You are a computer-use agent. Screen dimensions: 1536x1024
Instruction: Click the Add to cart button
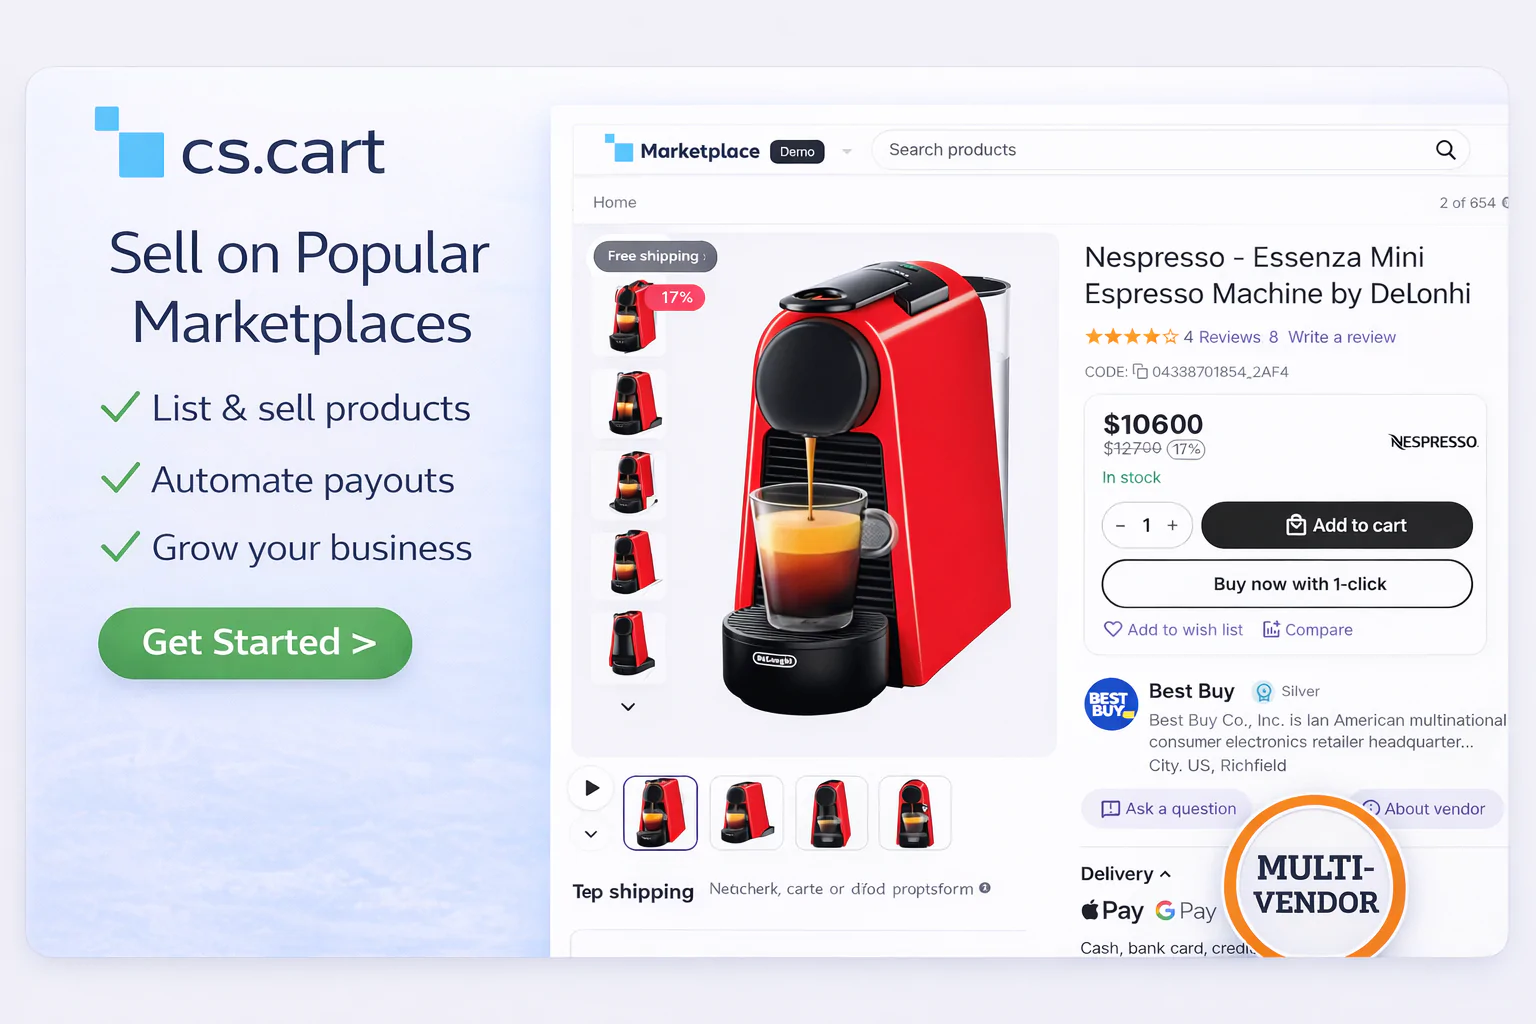(x=1337, y=525)
